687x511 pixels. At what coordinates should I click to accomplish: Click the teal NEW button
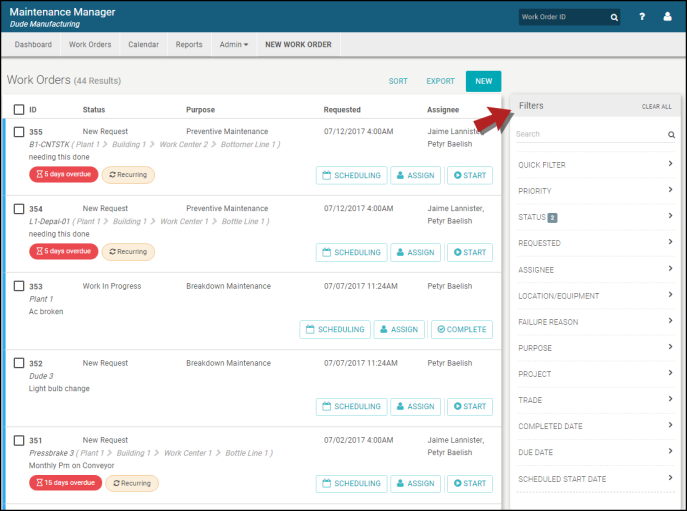coord(483,81)
